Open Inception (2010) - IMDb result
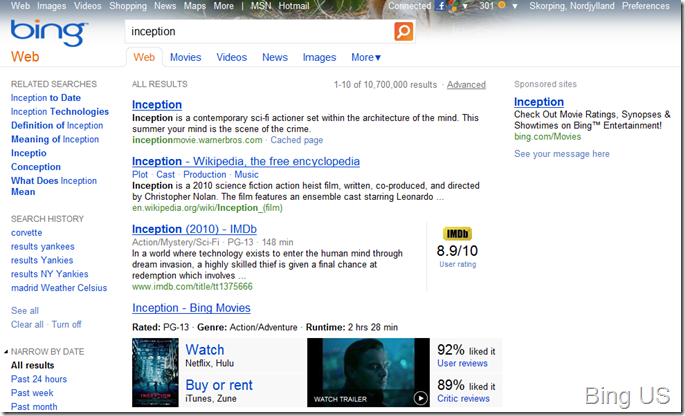The width and height of the screenshot is (685, 416). 194,229
